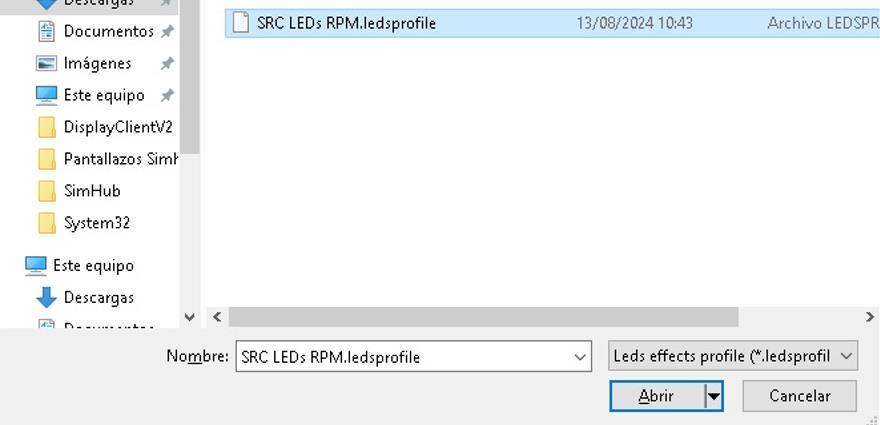
Task: Click the horizontal scrollbar right arrow
Action: click(x=869, y=317)
